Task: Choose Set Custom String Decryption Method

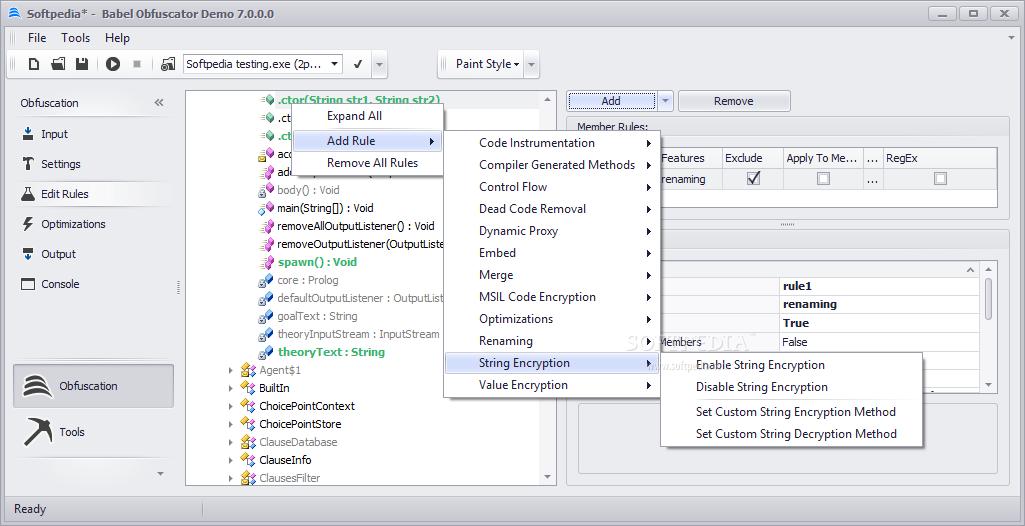Action: (x=791, y=434)
